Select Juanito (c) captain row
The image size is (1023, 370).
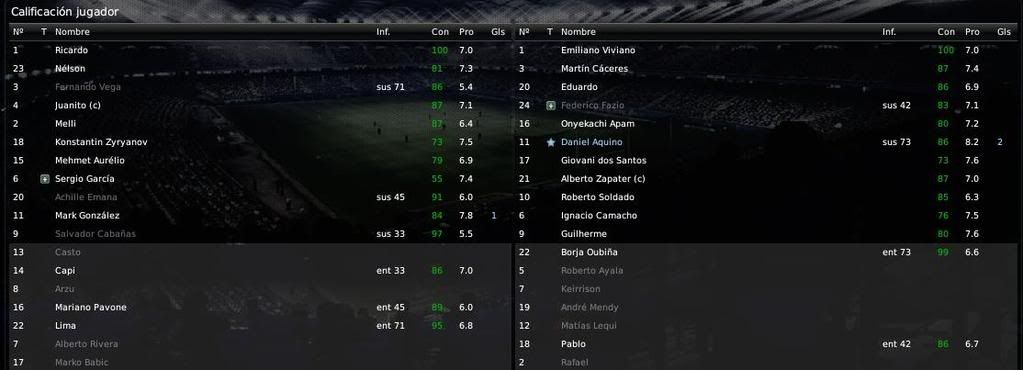(260, 105)
